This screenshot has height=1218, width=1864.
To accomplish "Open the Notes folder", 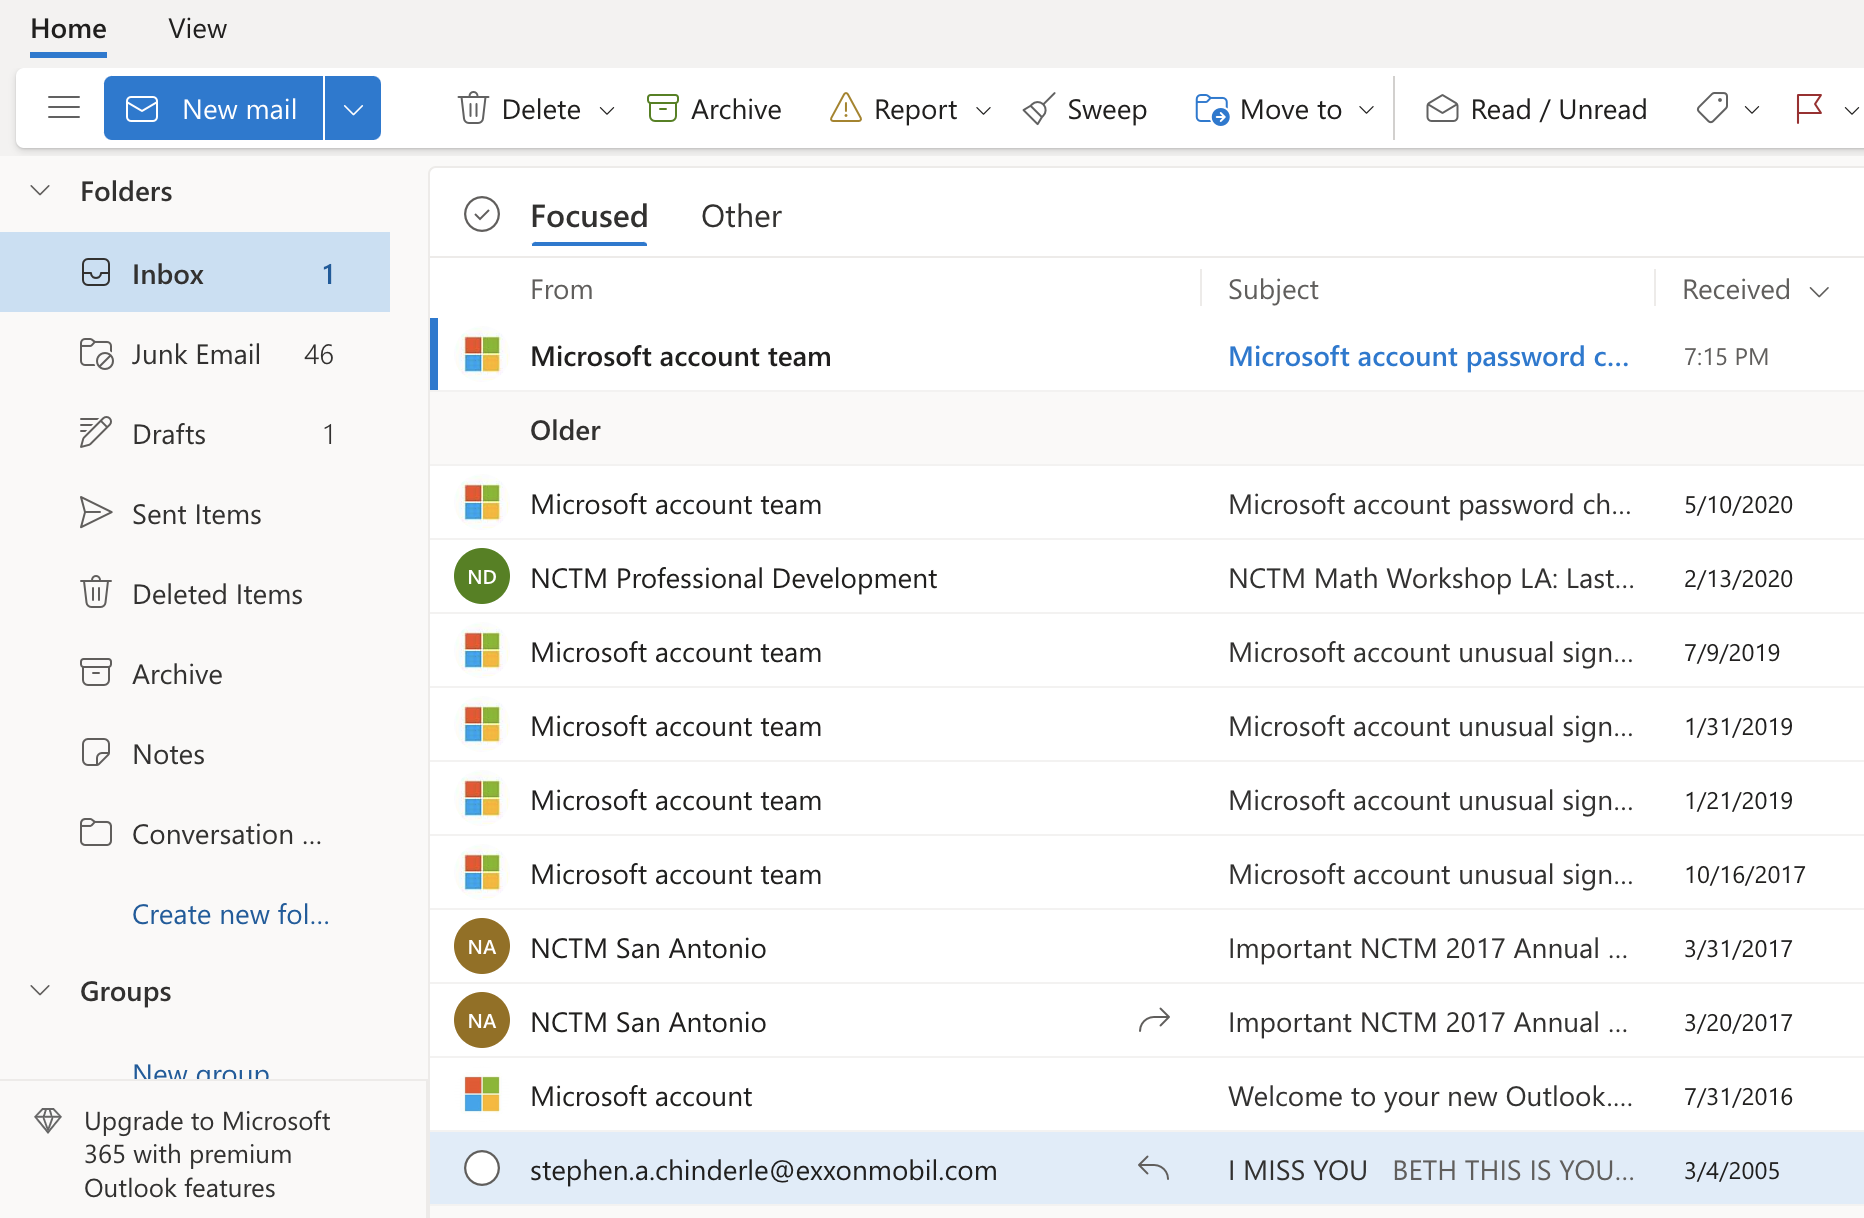I will [x=195, y=754].
